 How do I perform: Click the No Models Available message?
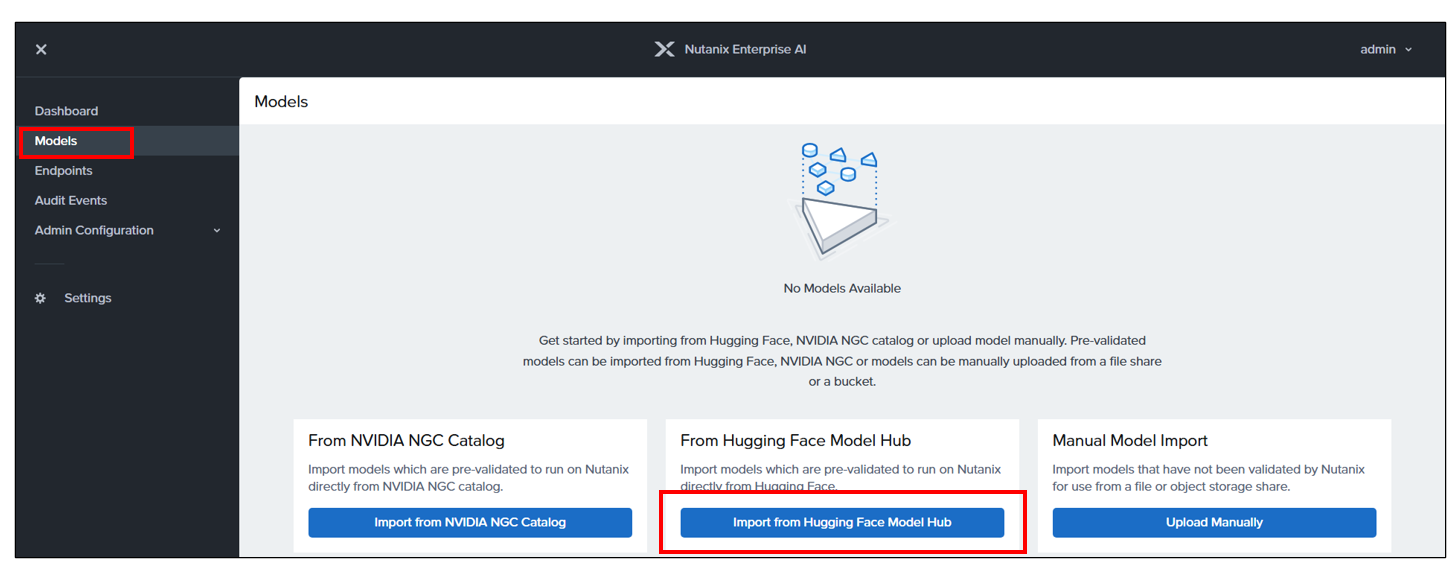[842, 288]
